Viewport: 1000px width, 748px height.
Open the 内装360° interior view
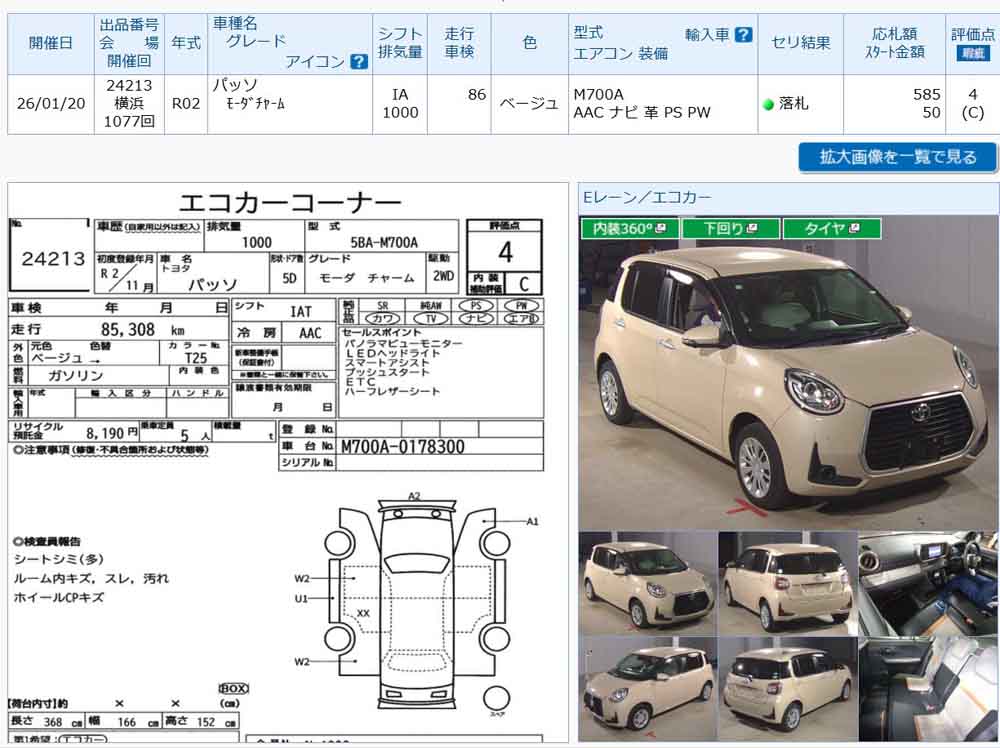629,229
